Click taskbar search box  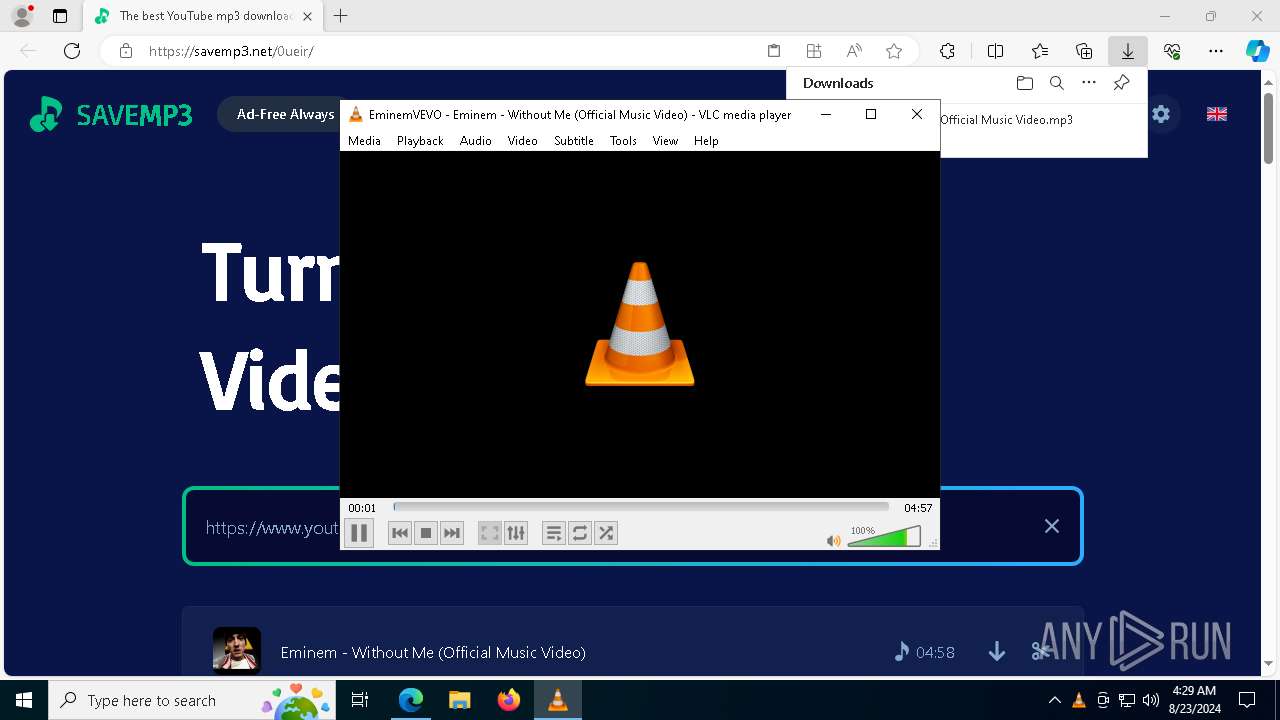point(194,700)
